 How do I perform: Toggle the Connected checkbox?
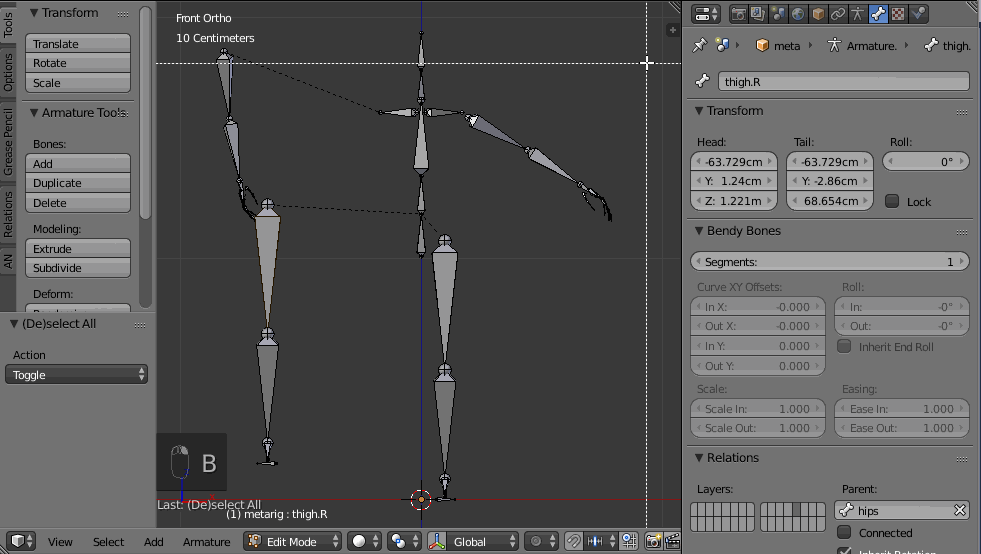coord(844,532)
